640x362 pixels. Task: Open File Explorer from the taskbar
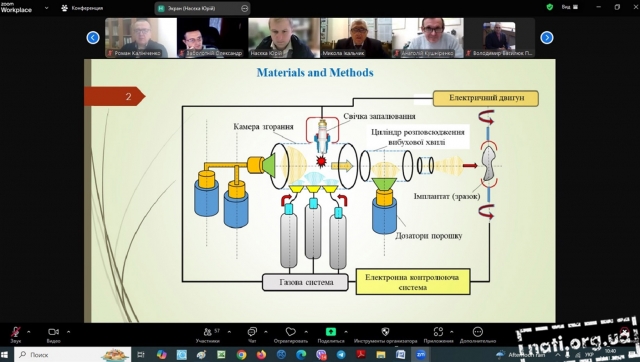381,355
